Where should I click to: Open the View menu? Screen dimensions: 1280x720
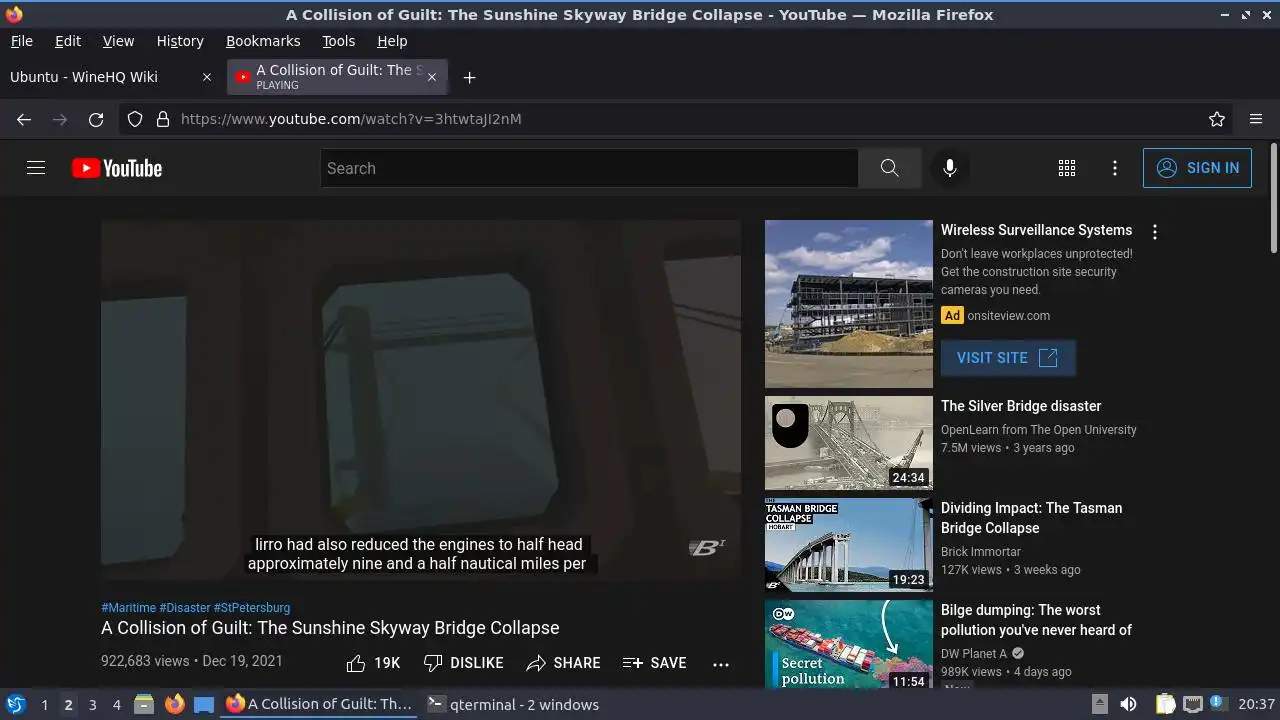coord(118,41)
